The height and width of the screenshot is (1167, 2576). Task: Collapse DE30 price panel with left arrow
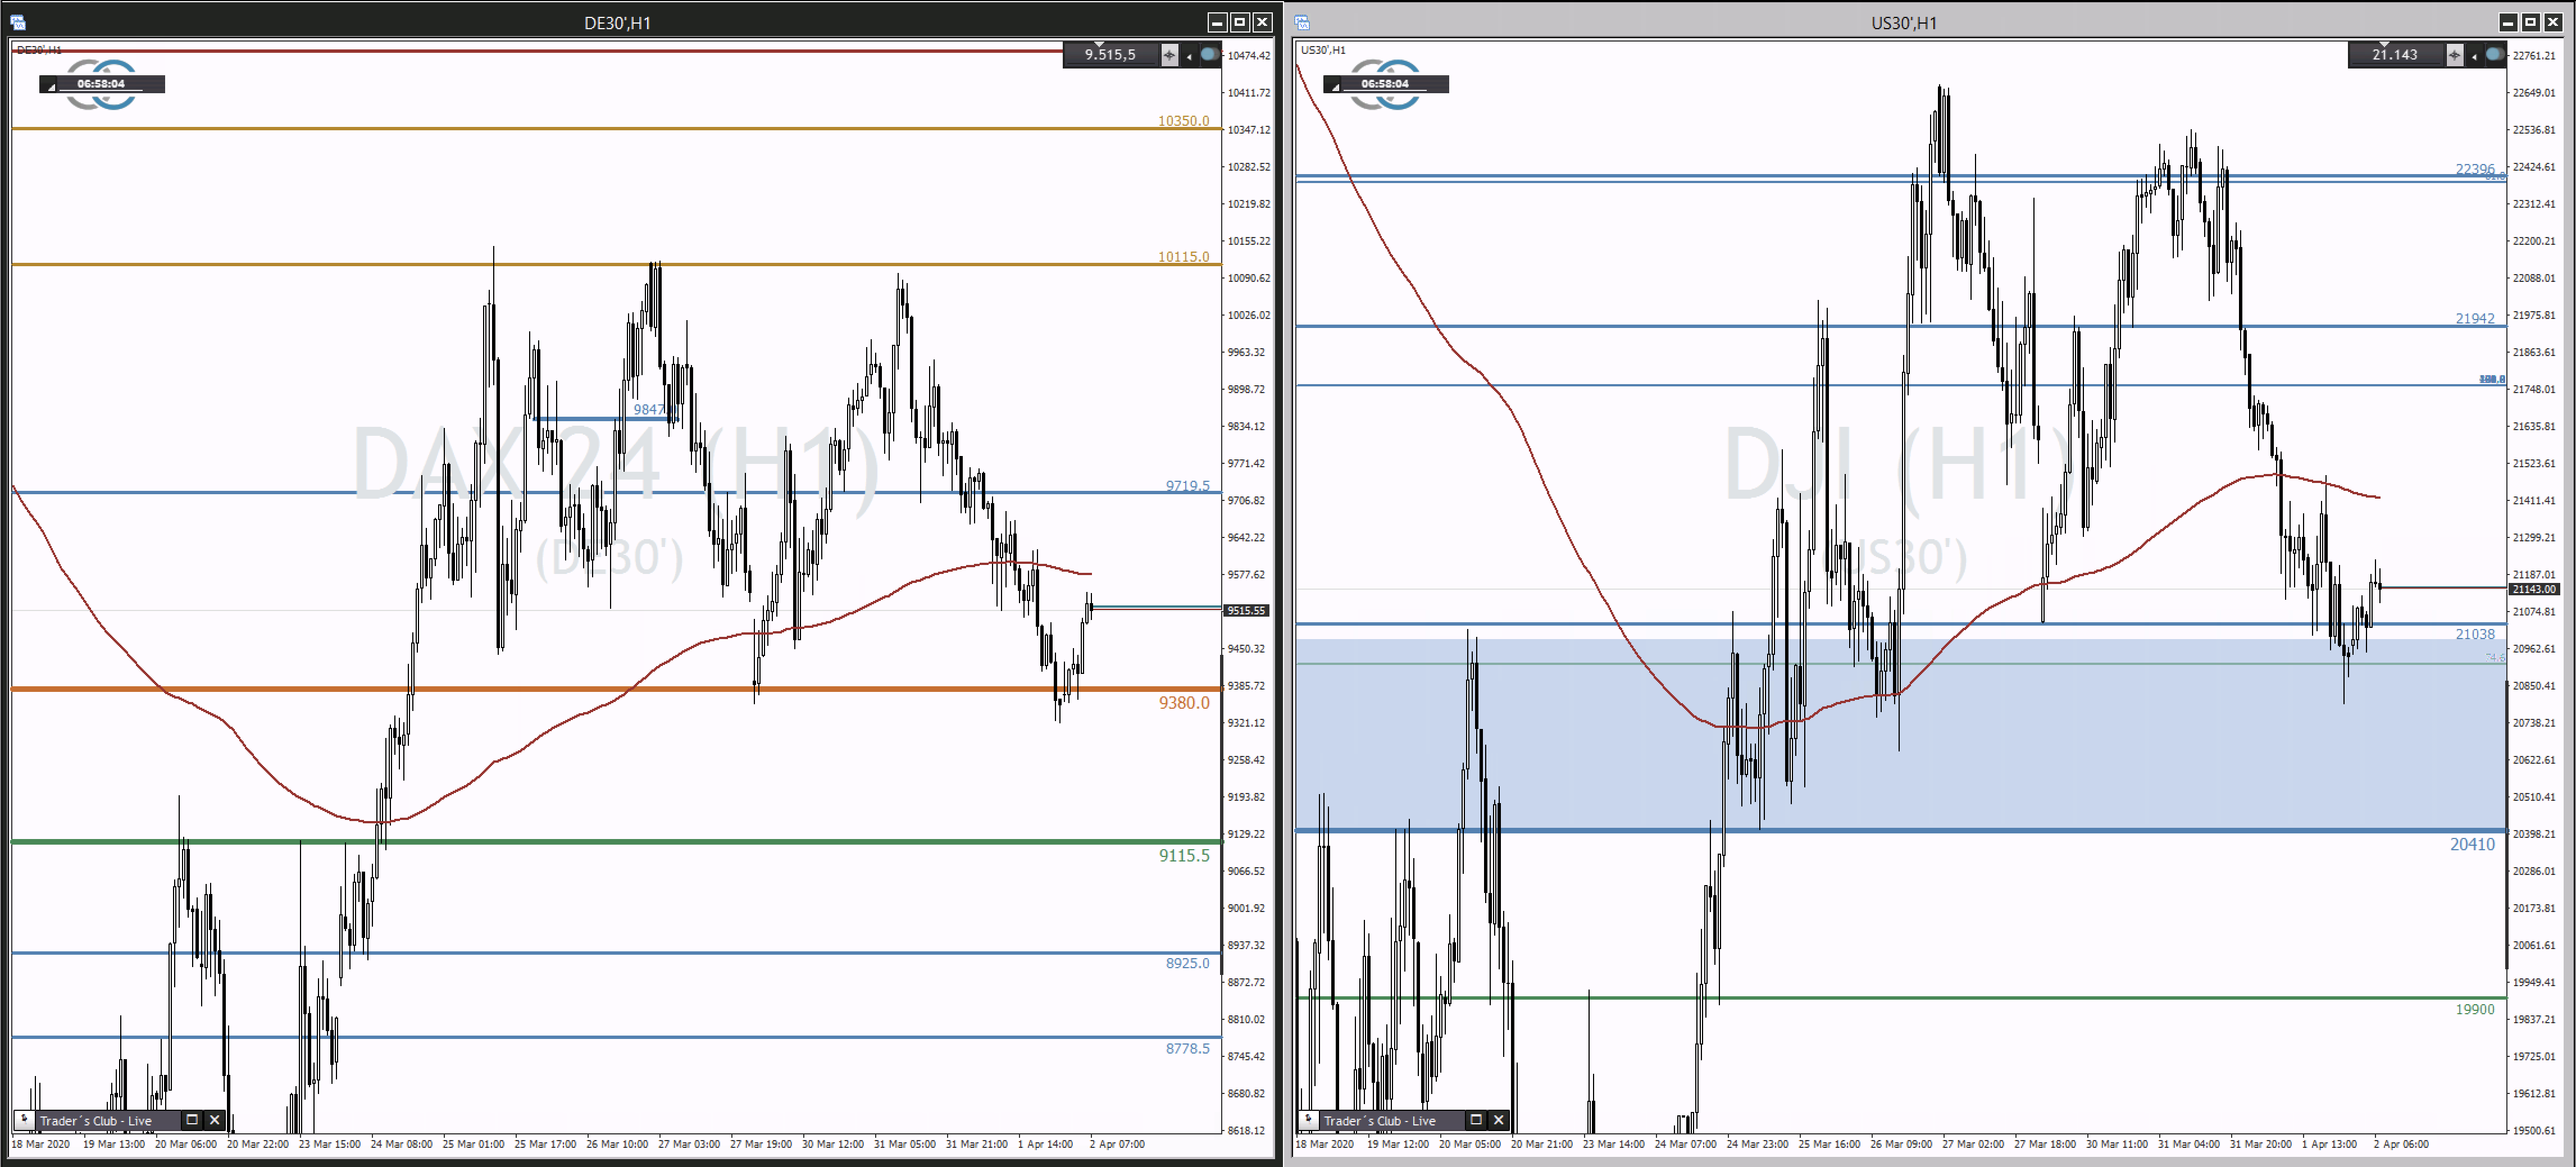coord(1189,56)
